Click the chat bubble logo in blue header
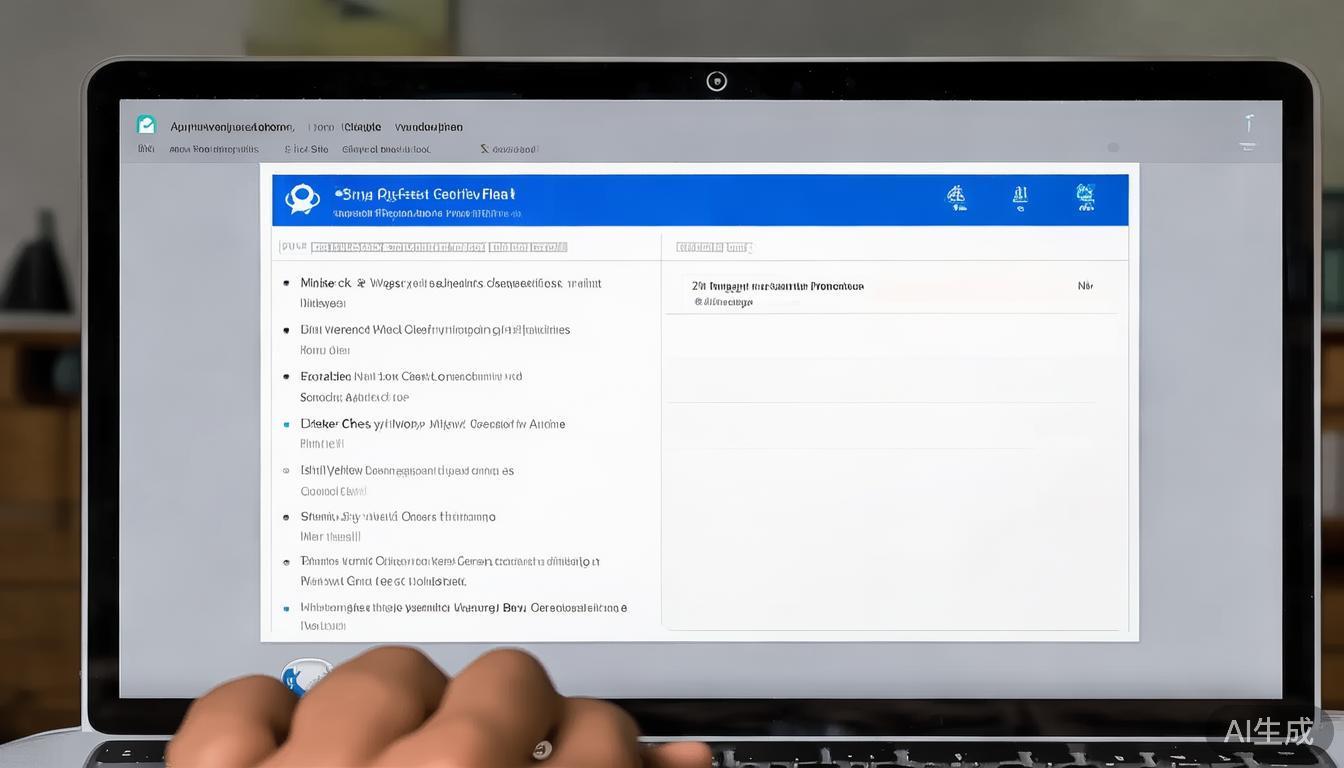This screenshot has width=1344, height=768. click(301, 199)
